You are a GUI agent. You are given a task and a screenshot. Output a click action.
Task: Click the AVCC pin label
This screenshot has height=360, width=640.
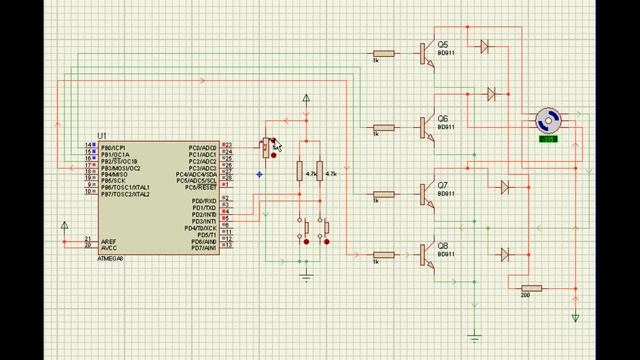(109, 248)
